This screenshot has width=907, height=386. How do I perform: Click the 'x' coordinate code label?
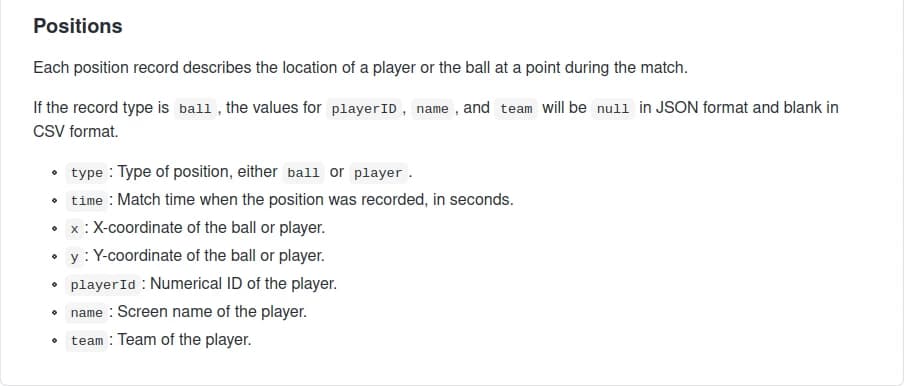tap(74, 228)
